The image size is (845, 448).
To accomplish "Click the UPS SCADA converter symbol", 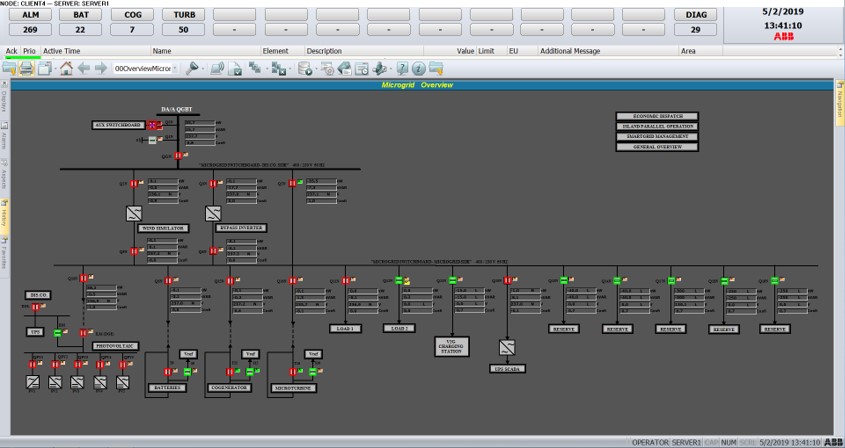I will (x=507, y=347).
